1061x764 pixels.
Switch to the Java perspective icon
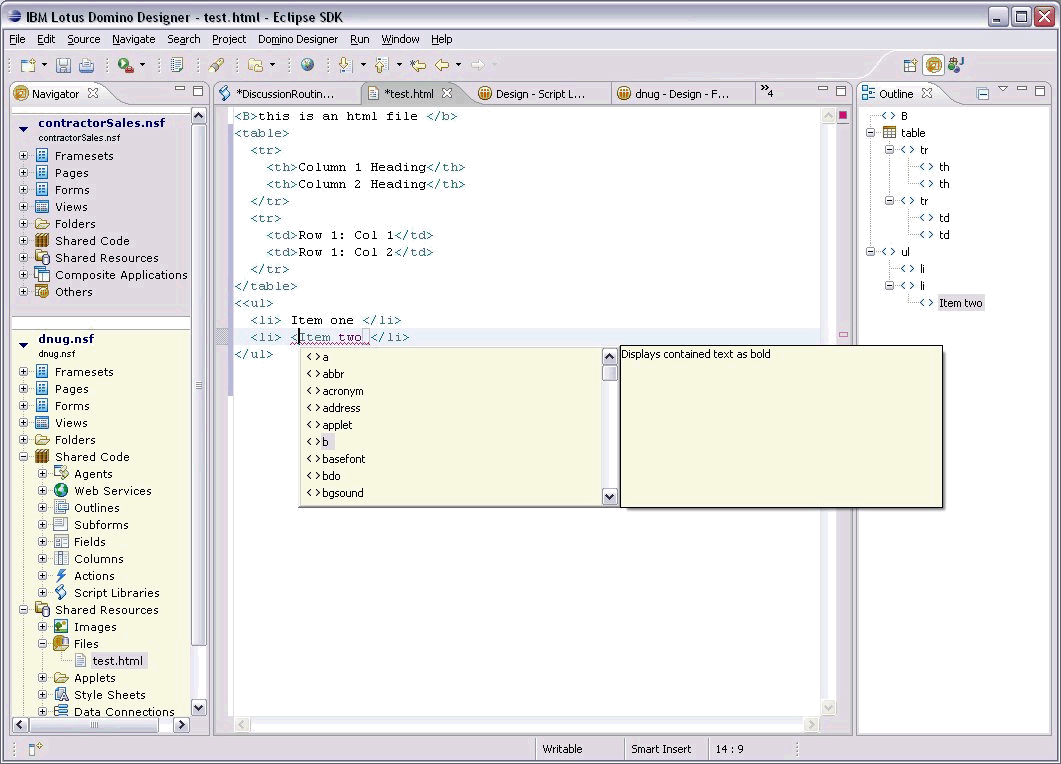point(956,65)
